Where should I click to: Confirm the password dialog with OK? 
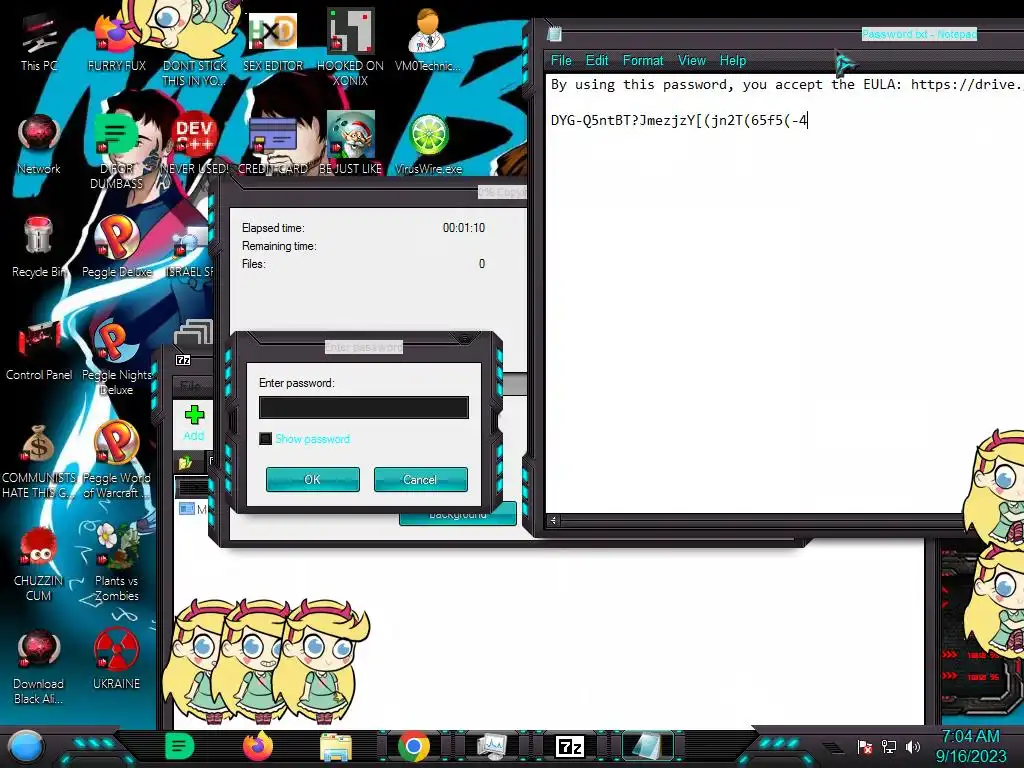(x=313, y=479)
